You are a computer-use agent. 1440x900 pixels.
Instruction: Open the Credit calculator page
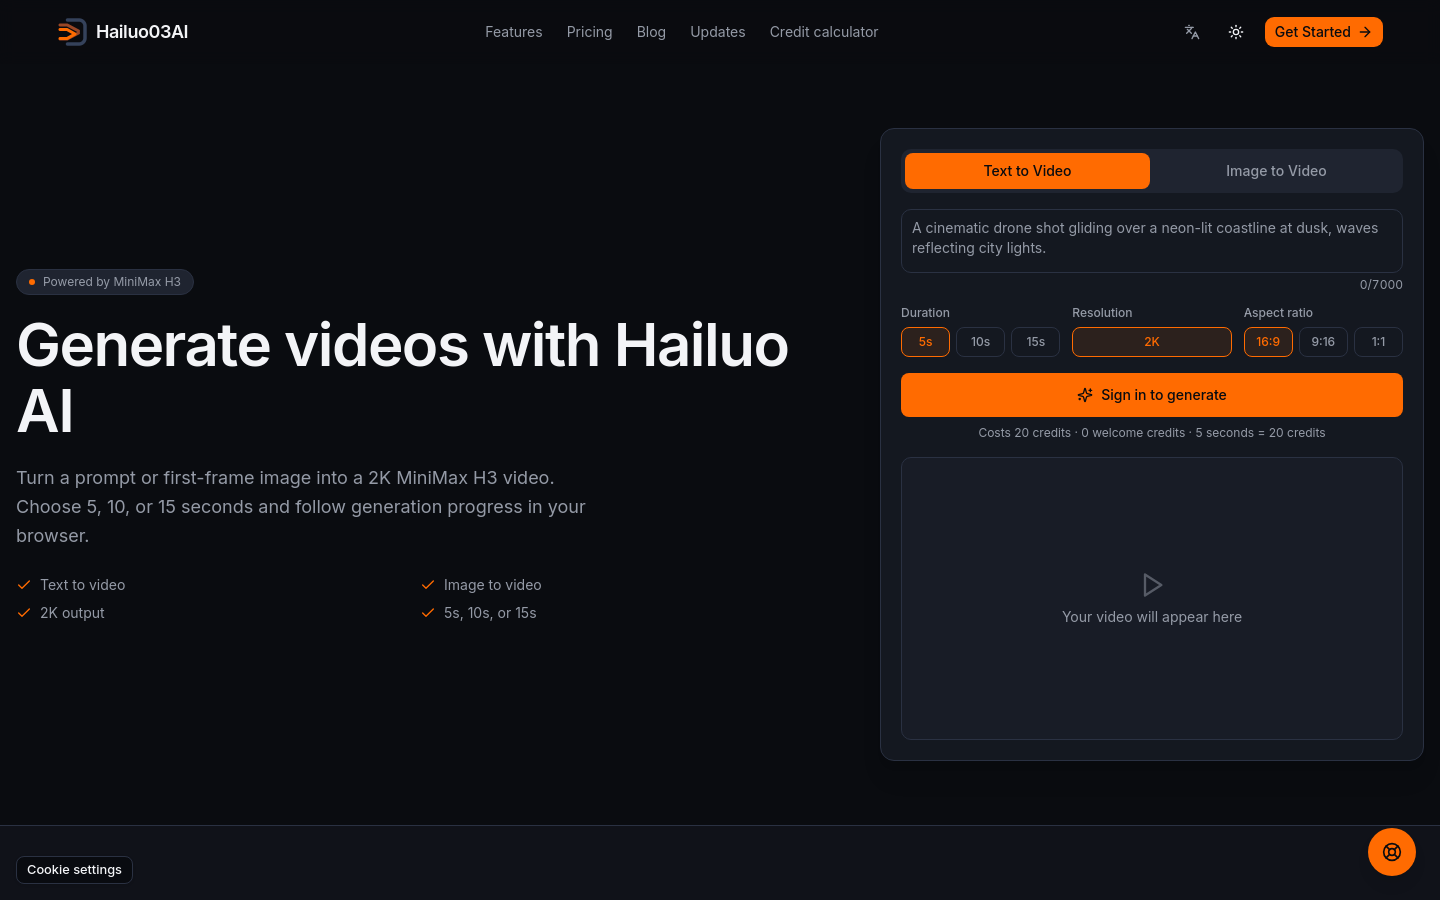(824, 32)
